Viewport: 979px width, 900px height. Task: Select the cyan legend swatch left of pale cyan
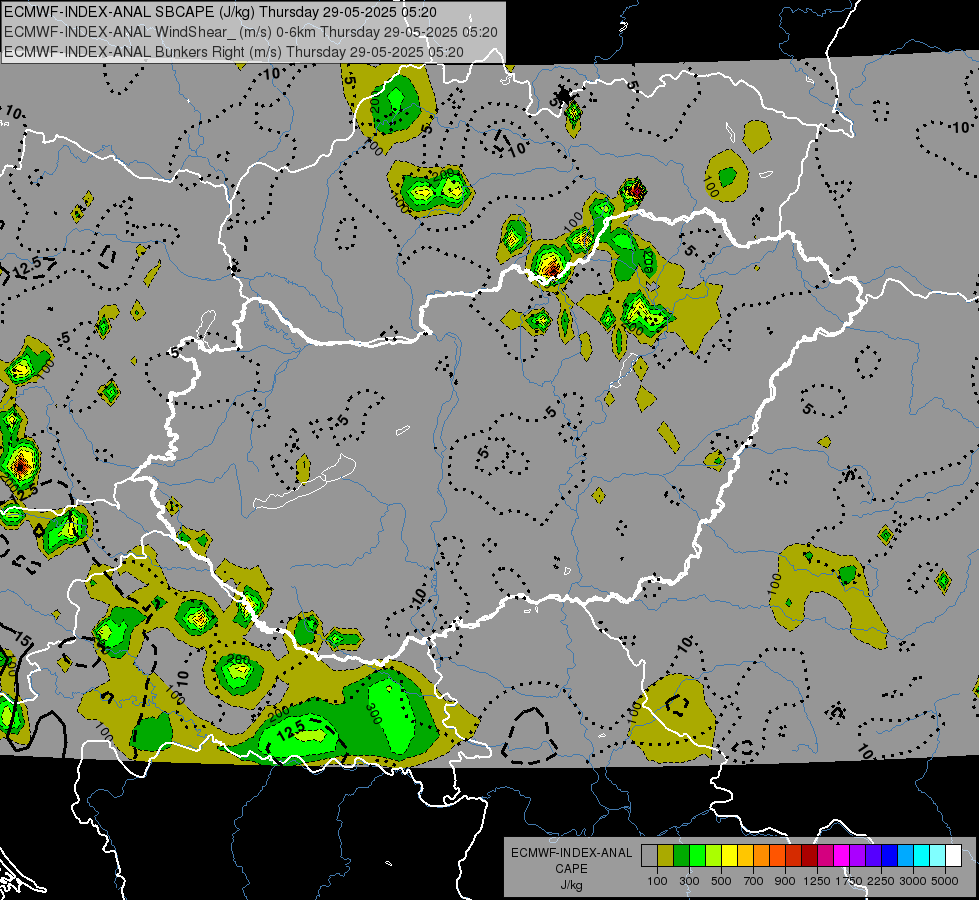click(921, 856)
